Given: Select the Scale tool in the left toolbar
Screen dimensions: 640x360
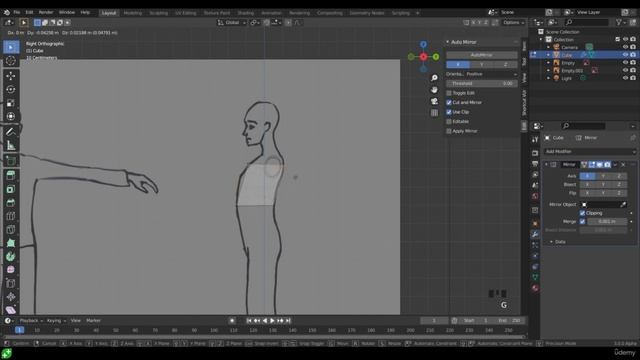Looking at the screenshot, I should [x=11, y=103].
